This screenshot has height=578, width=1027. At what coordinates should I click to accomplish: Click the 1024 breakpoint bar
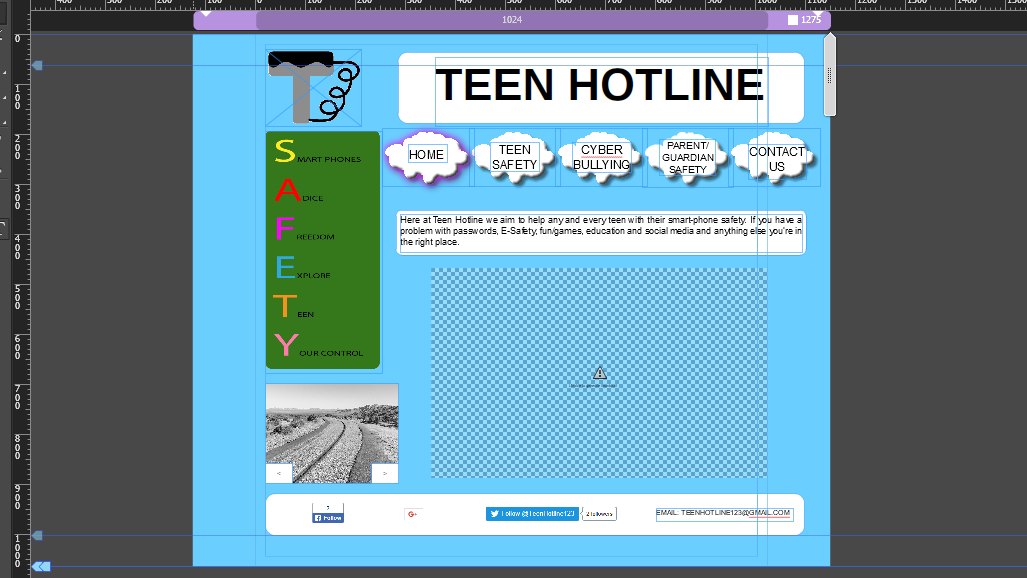(x=512, y=20)
